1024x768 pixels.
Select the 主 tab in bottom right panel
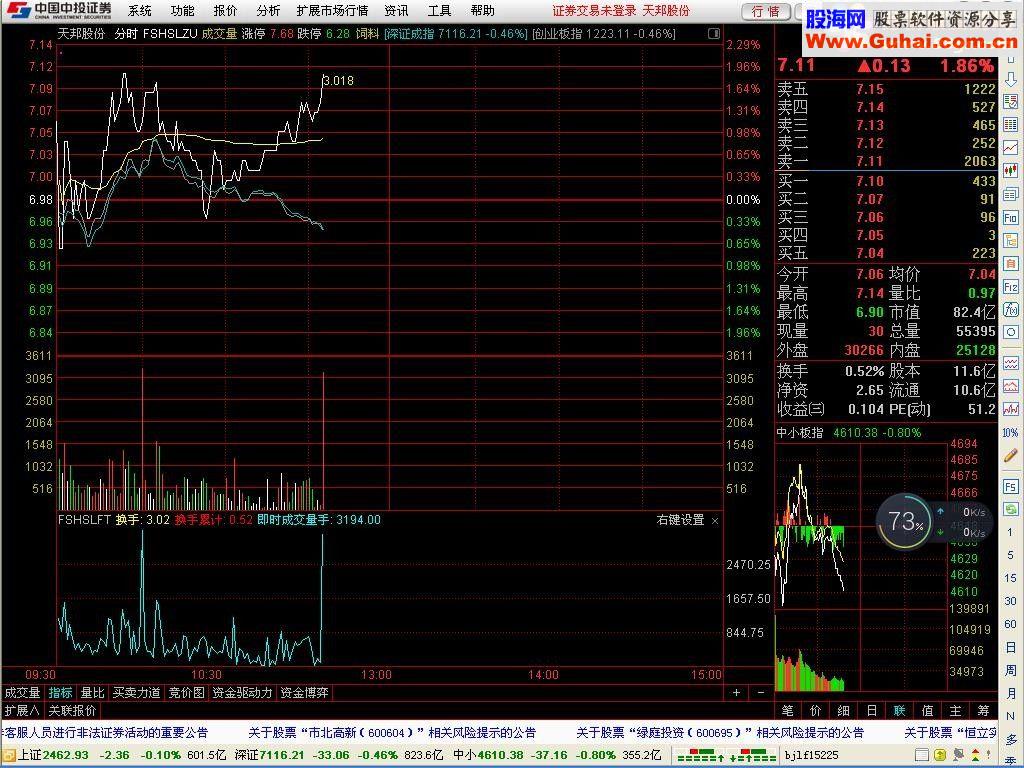tap(955, 711)
